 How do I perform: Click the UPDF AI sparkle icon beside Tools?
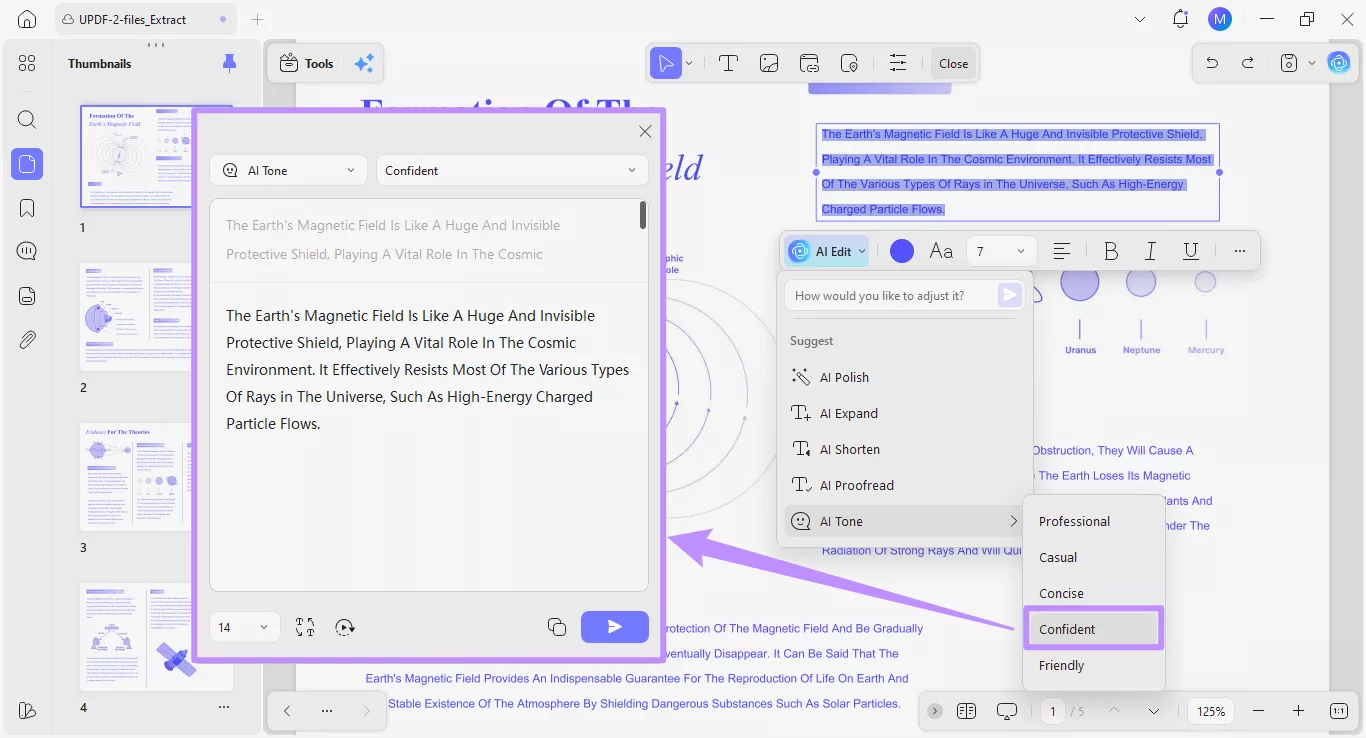364,64
